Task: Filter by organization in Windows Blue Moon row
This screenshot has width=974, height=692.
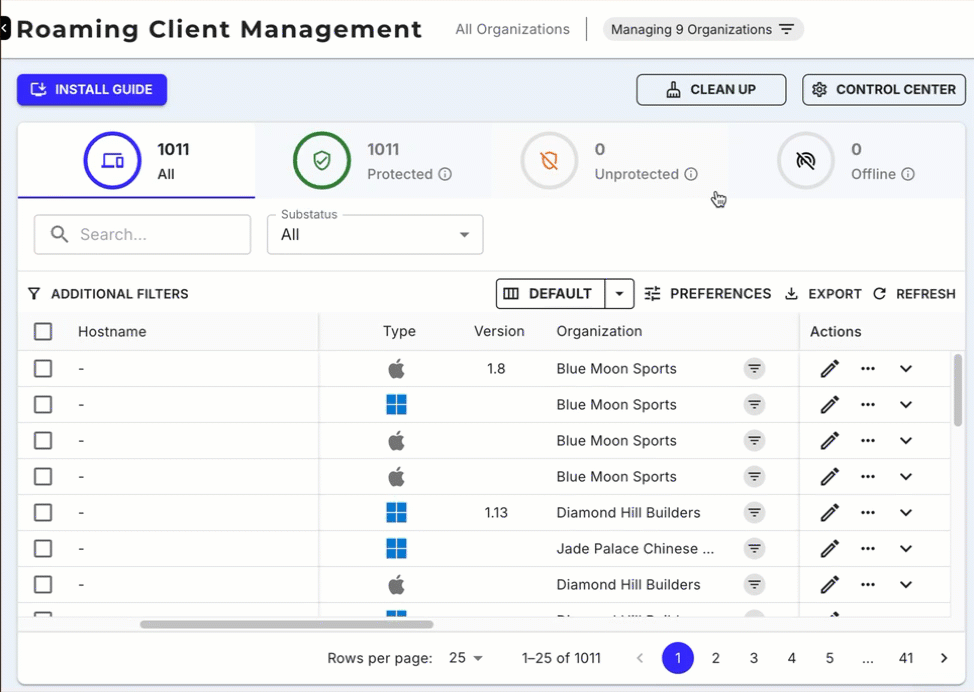Action: 754,405
